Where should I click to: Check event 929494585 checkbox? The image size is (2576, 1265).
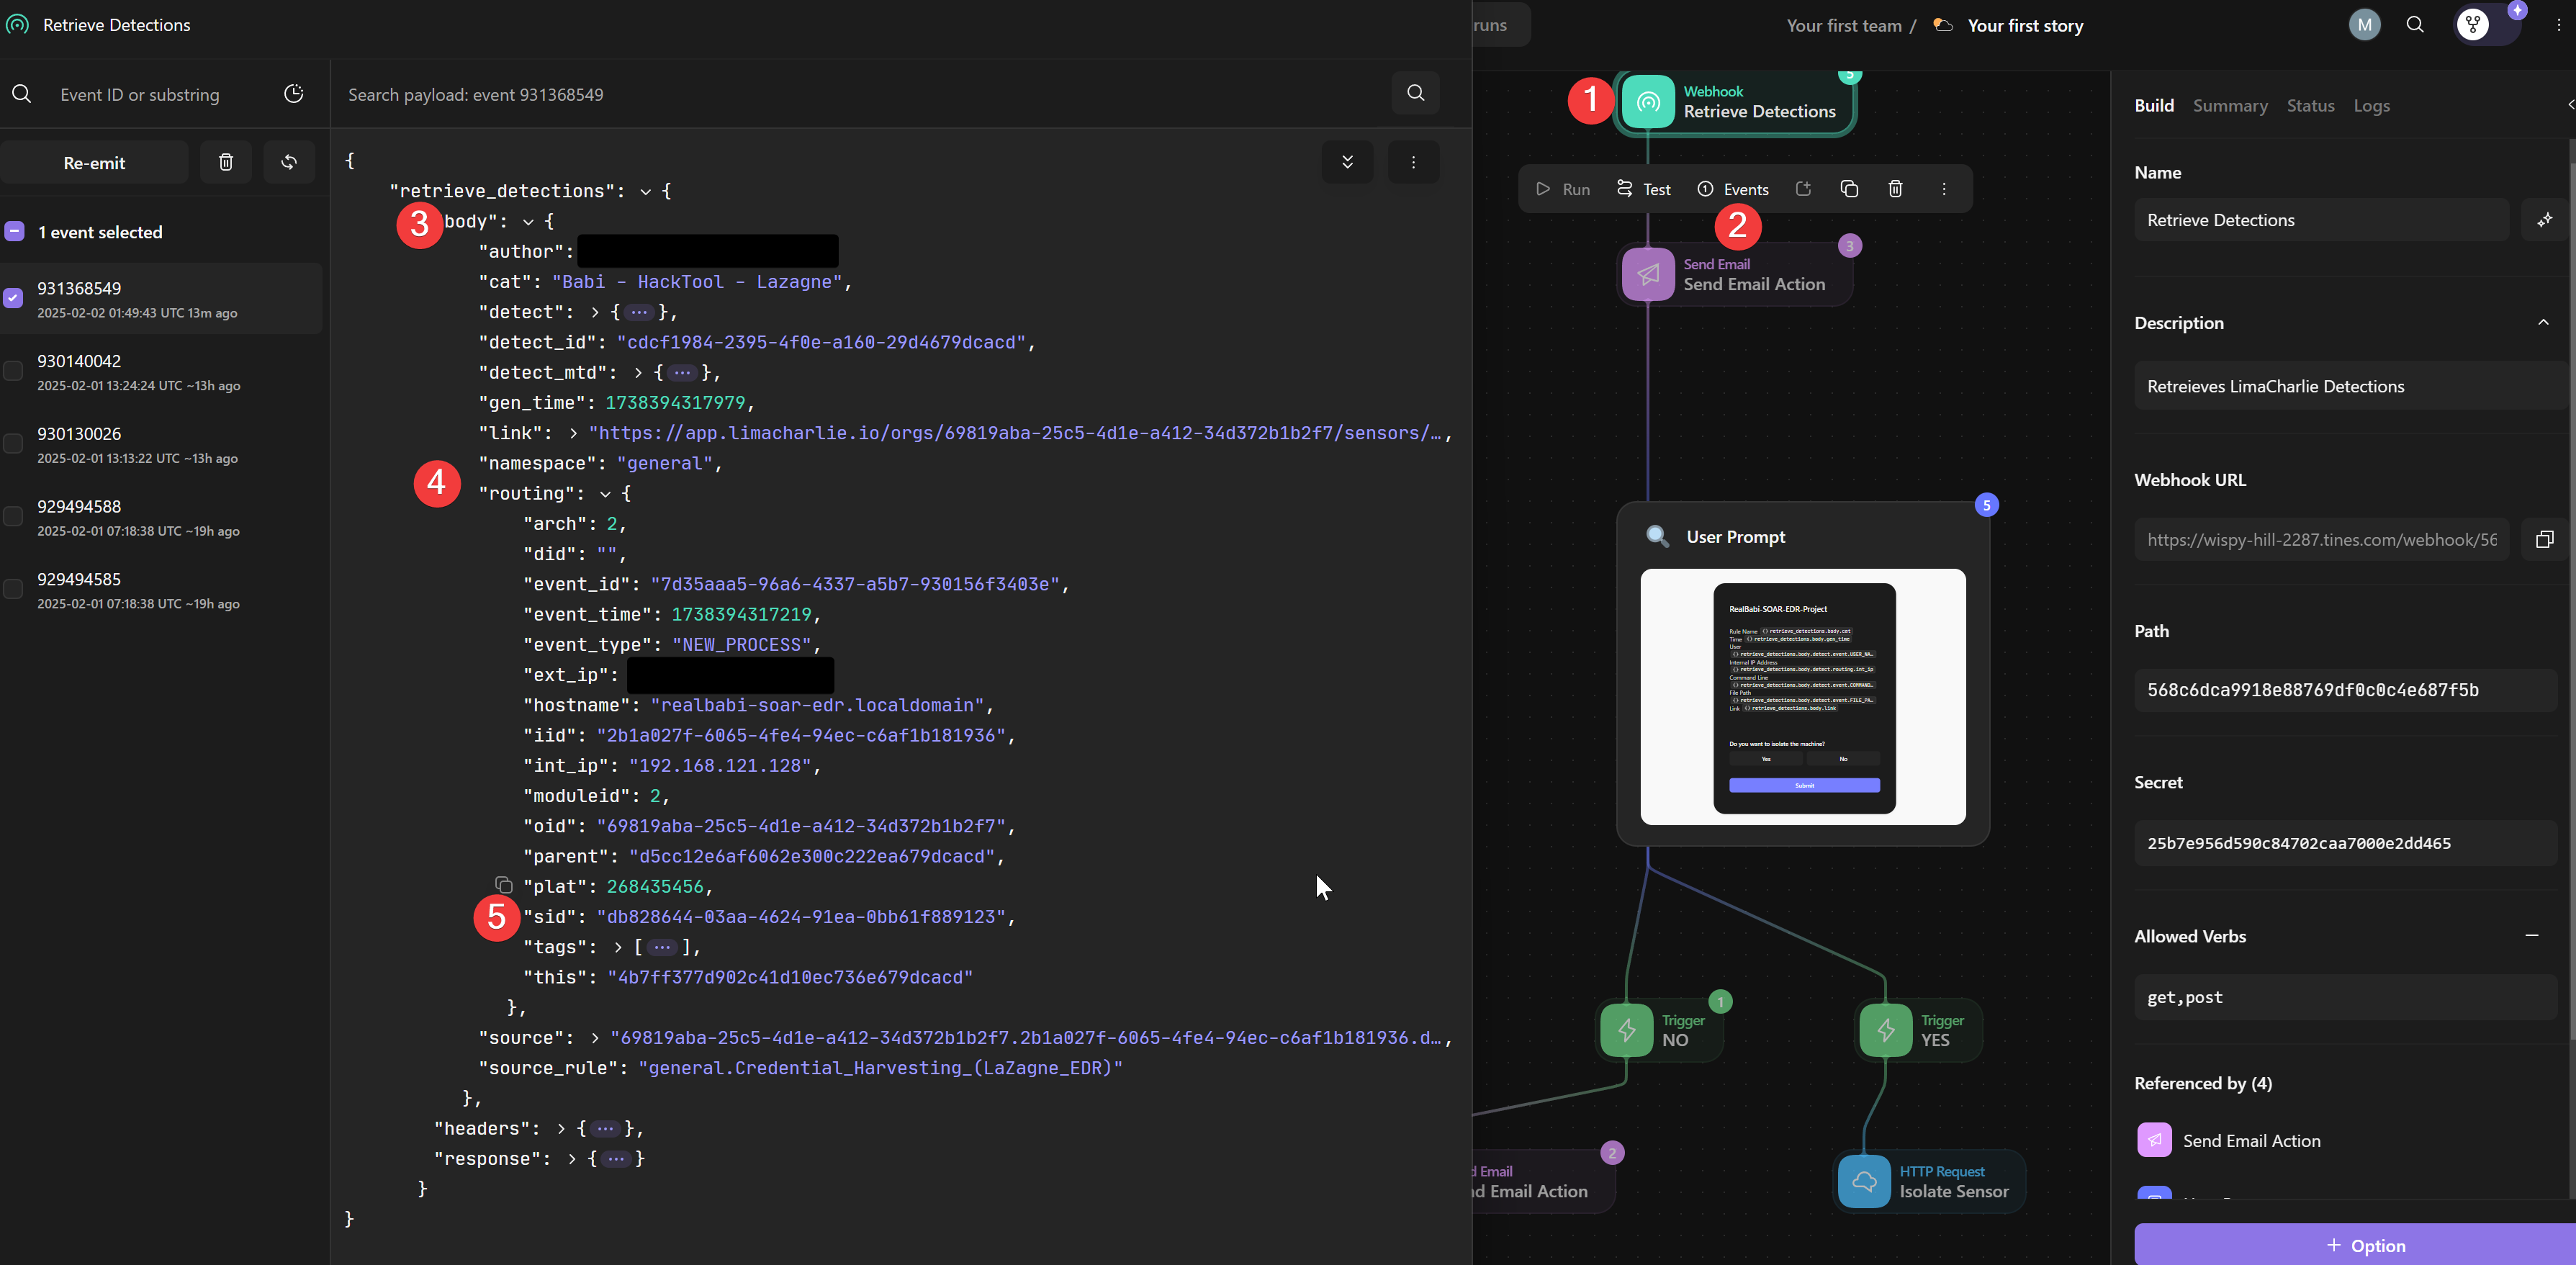[x=13, y=589]
